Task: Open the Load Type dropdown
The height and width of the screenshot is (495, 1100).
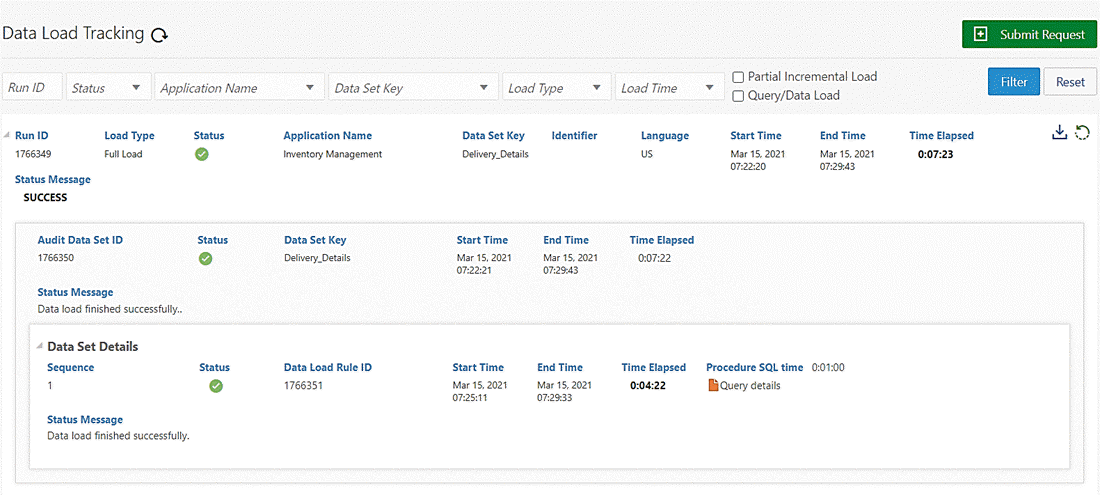Action: click(556, 88)
